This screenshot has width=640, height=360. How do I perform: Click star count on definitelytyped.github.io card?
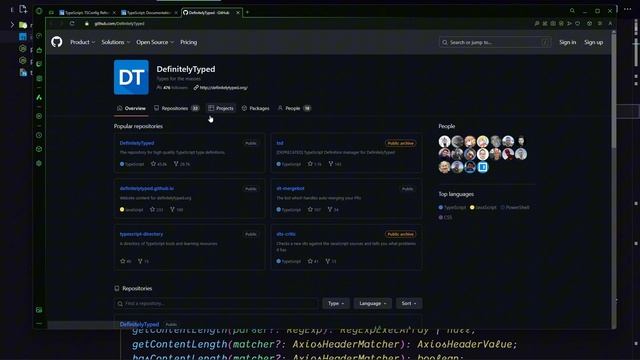click(156, 210)
